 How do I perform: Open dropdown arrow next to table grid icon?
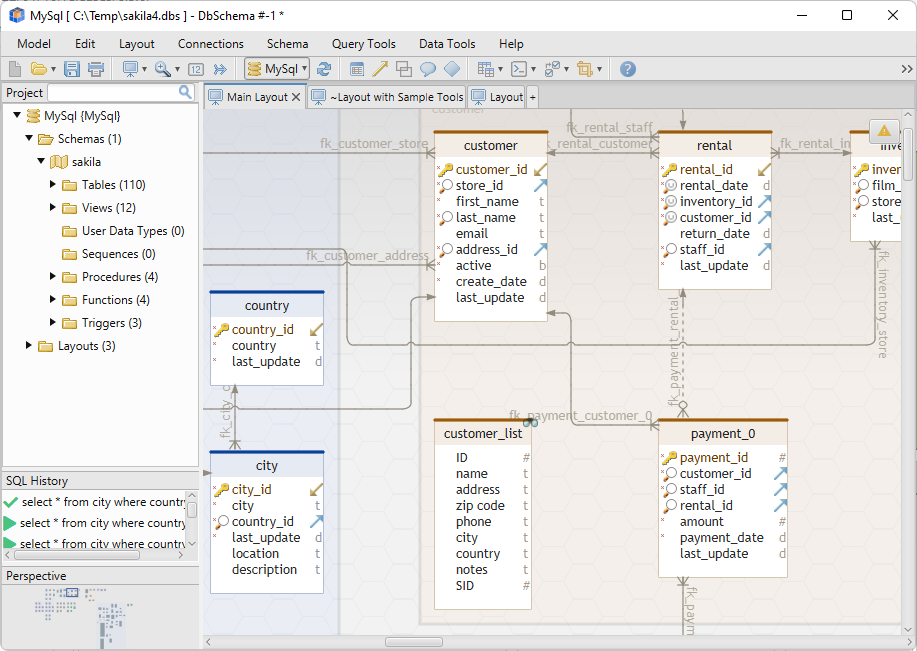coord(500,70)
